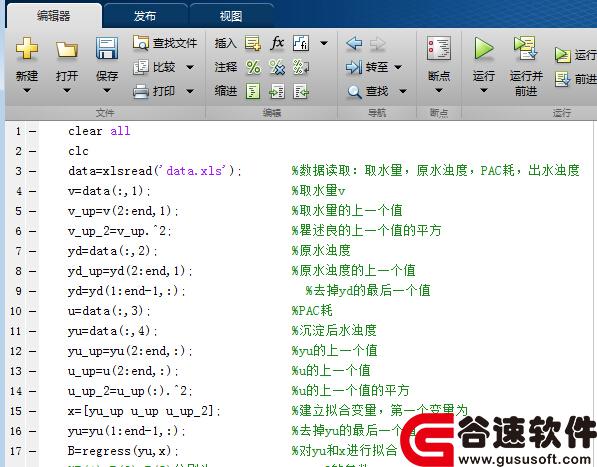Click in code 'clear all' on line 1
Image resolution: width=597 pixels, height=467 pixels.
pos(99,131)
